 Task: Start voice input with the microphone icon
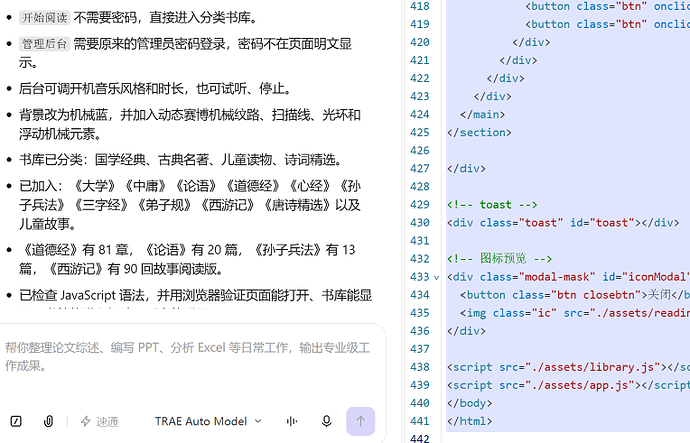[x=327, y=421]
